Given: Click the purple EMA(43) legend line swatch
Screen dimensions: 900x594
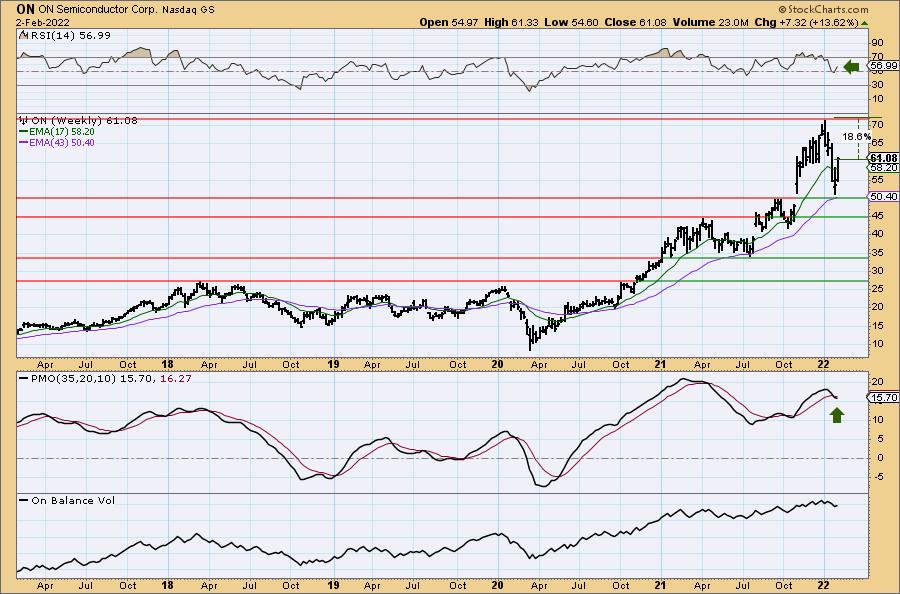Looking at the screenshot, I should pos(24,142).
